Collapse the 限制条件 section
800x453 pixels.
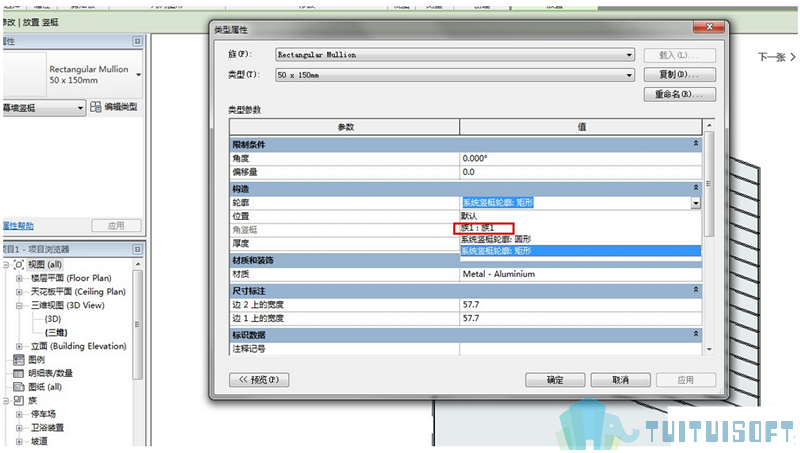click(x=695, y=144)
